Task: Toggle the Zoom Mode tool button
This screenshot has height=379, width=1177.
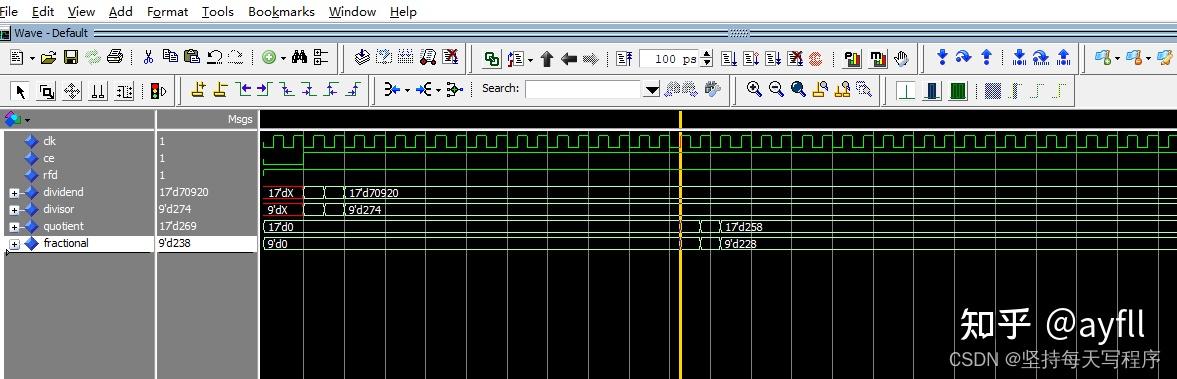Action: (x=46, y=92)
